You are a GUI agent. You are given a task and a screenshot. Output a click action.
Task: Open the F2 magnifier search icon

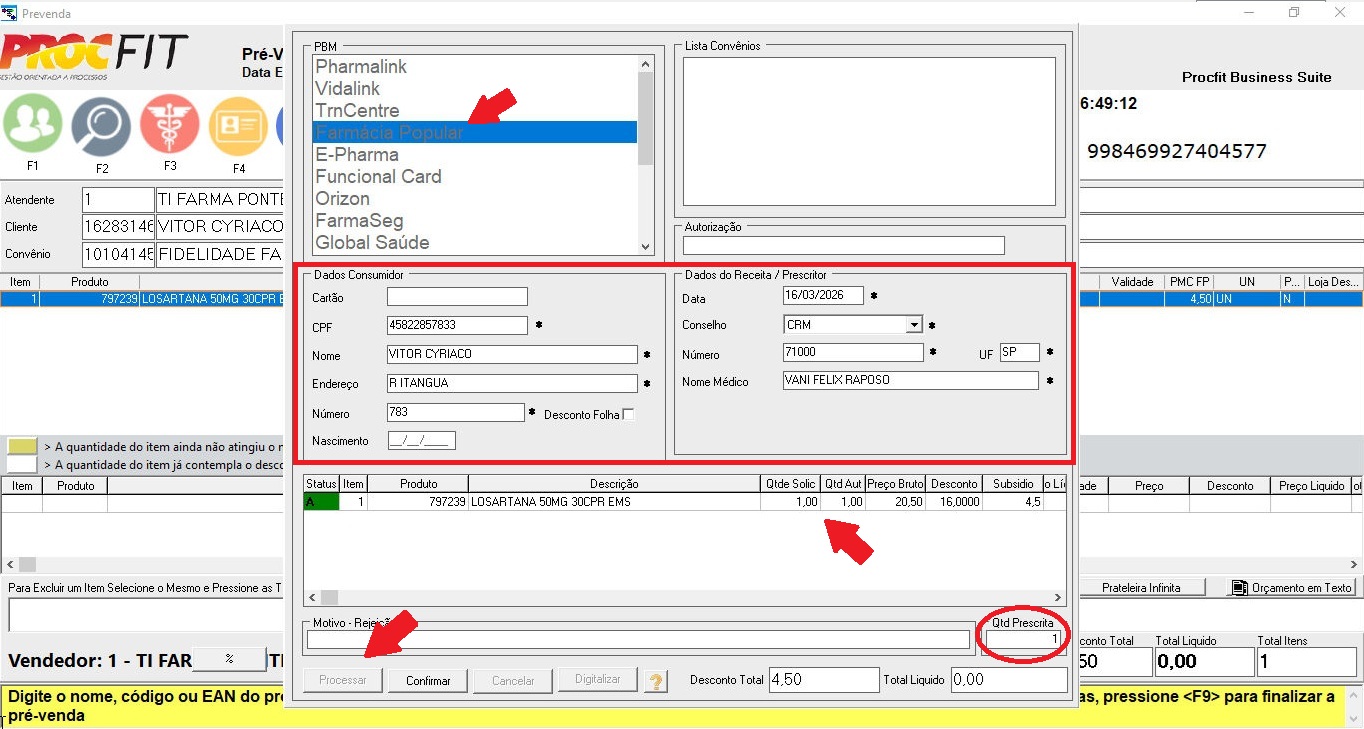(101, 125)
